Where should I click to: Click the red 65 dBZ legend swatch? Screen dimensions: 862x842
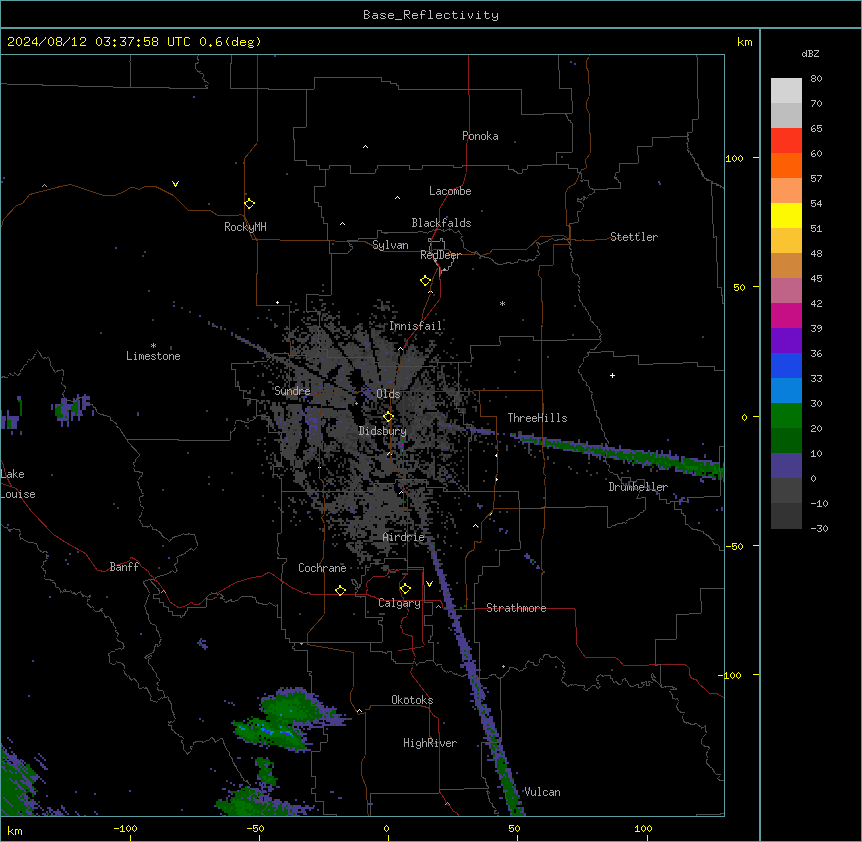[x=786, y=141]
